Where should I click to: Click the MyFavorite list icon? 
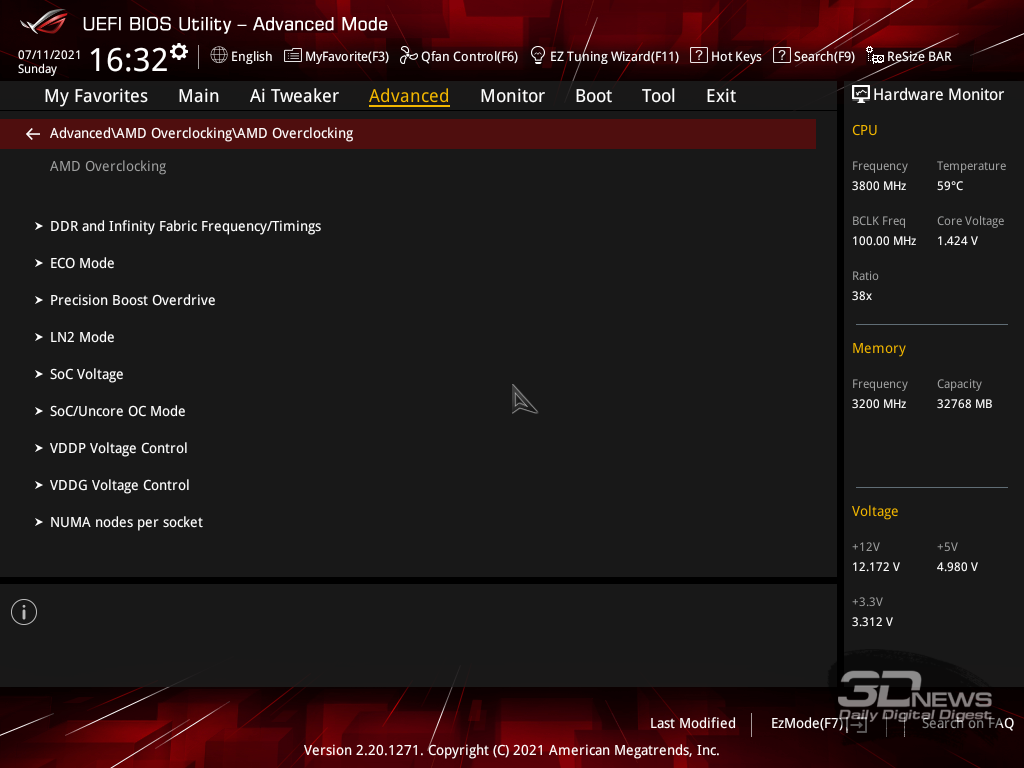coord(293,56)
